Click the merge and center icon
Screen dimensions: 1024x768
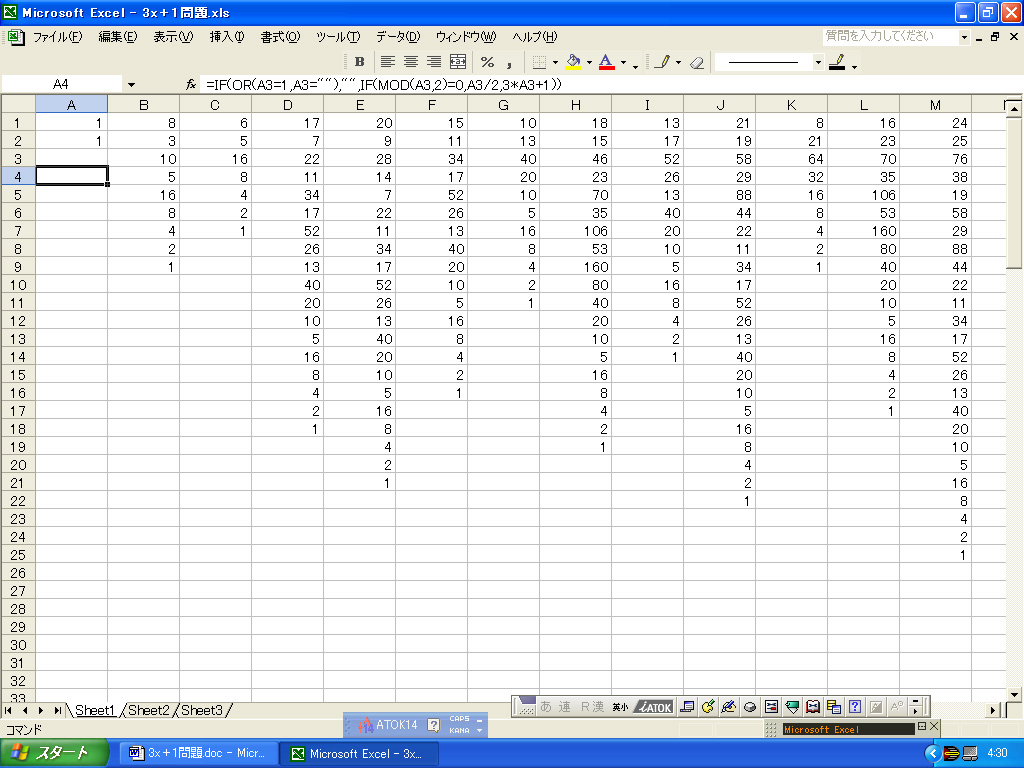[x=459, y=62]
